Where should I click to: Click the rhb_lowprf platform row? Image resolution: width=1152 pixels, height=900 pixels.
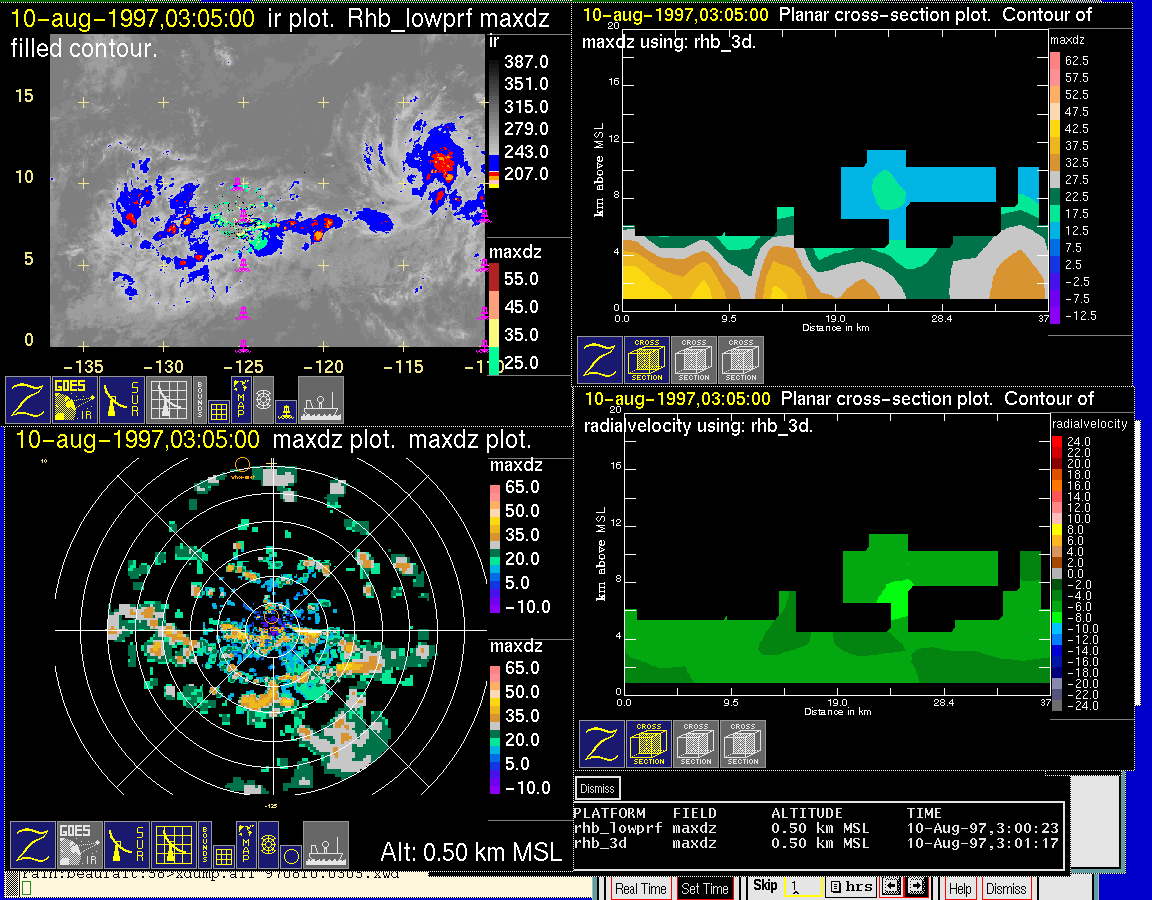point(816,828)
